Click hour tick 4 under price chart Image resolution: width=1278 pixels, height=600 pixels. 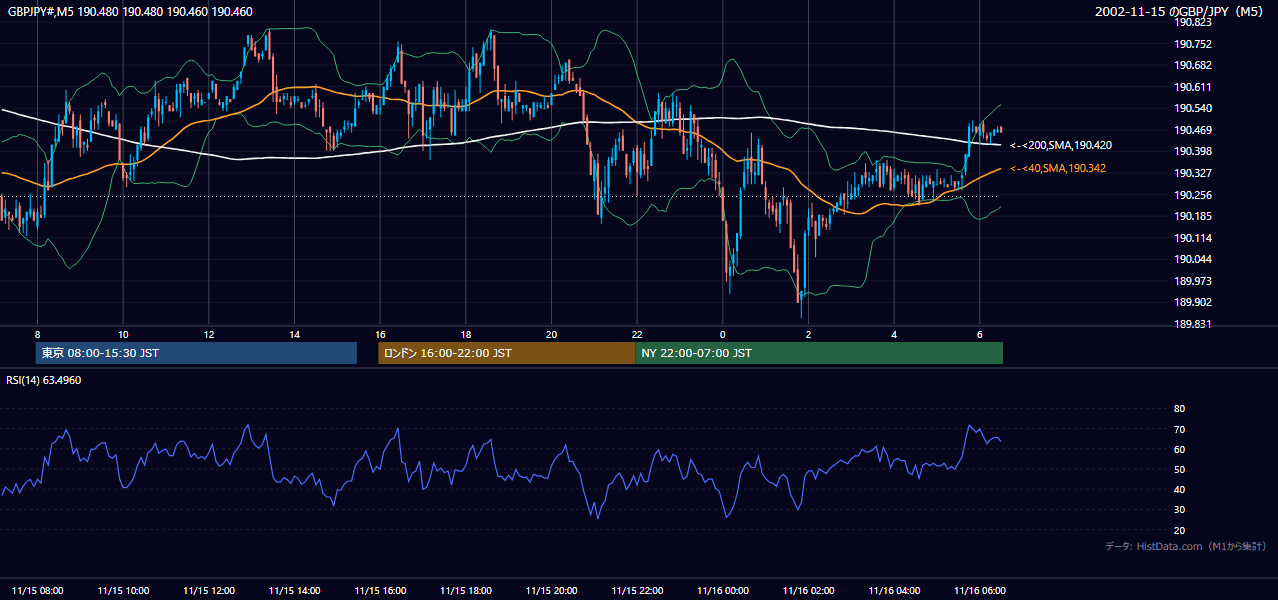coord(894,334)
